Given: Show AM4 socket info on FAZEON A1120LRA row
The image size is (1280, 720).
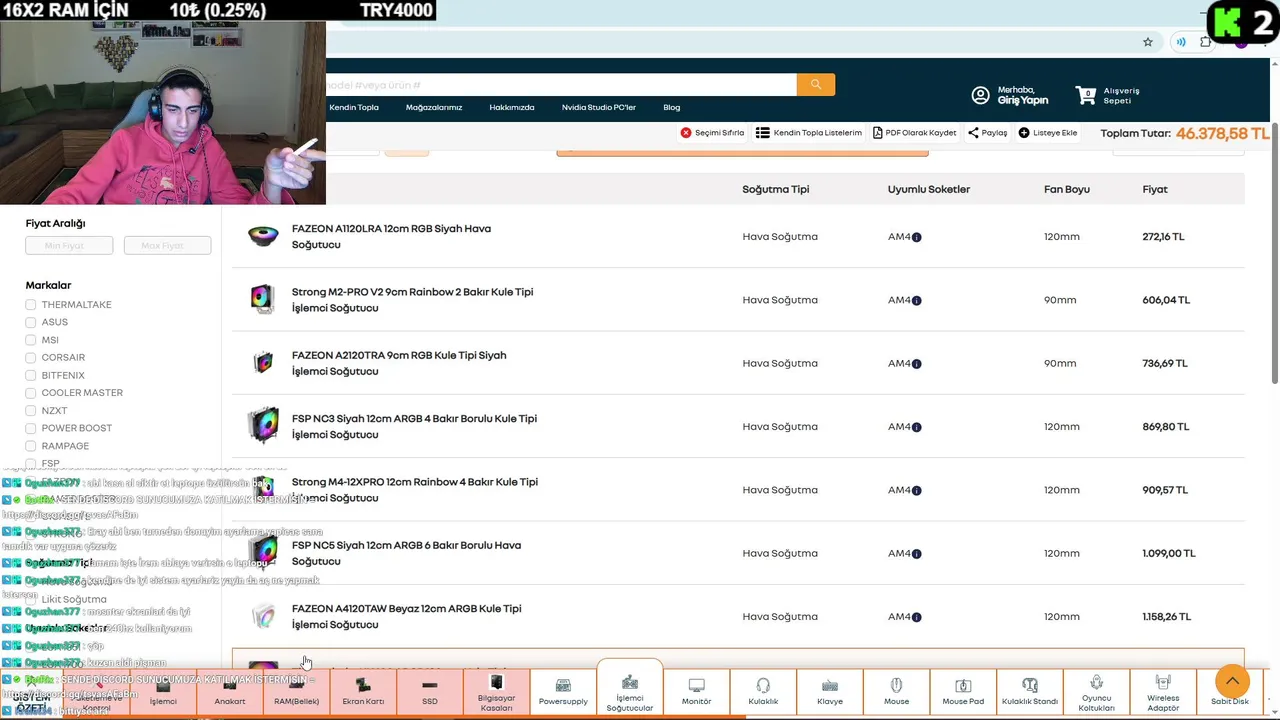Looking at the screenshot, I should pos(916,237).
